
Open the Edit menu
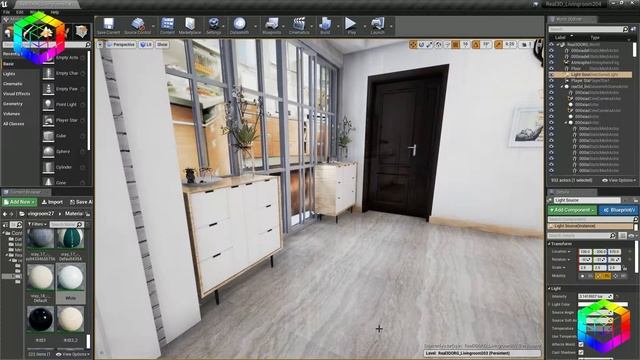tap(20, 12)
